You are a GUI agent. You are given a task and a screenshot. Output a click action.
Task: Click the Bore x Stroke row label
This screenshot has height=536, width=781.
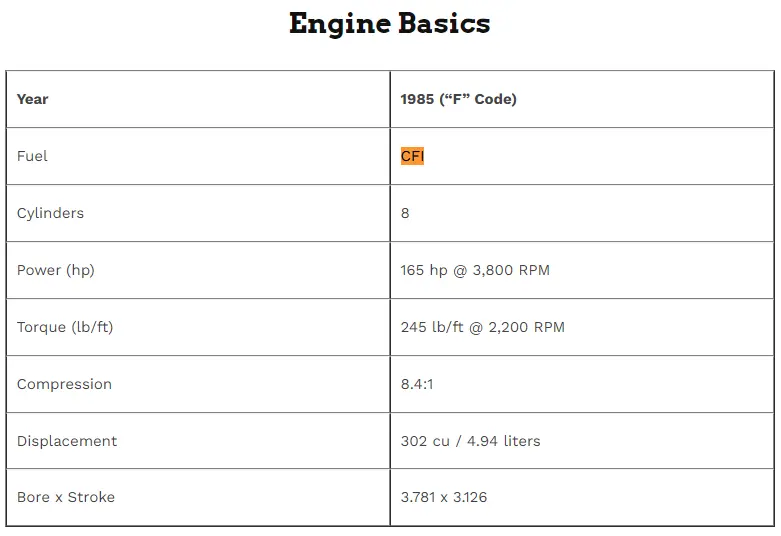click(66, 497)
